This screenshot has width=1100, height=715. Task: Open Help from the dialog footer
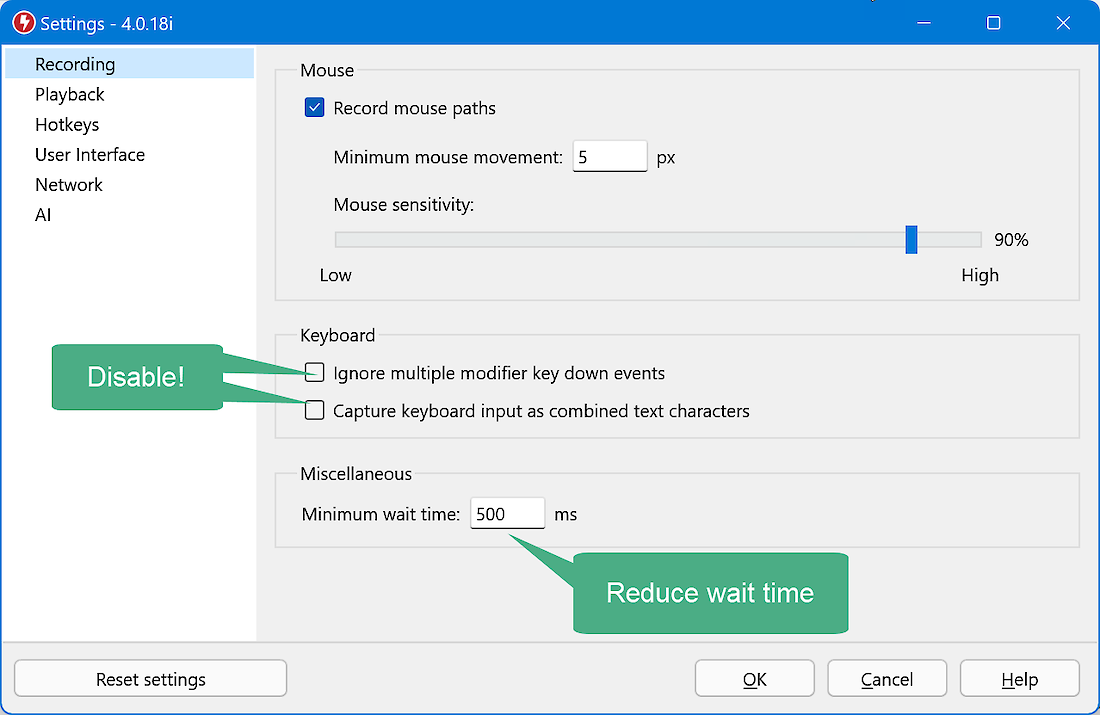click(1019, 679)
